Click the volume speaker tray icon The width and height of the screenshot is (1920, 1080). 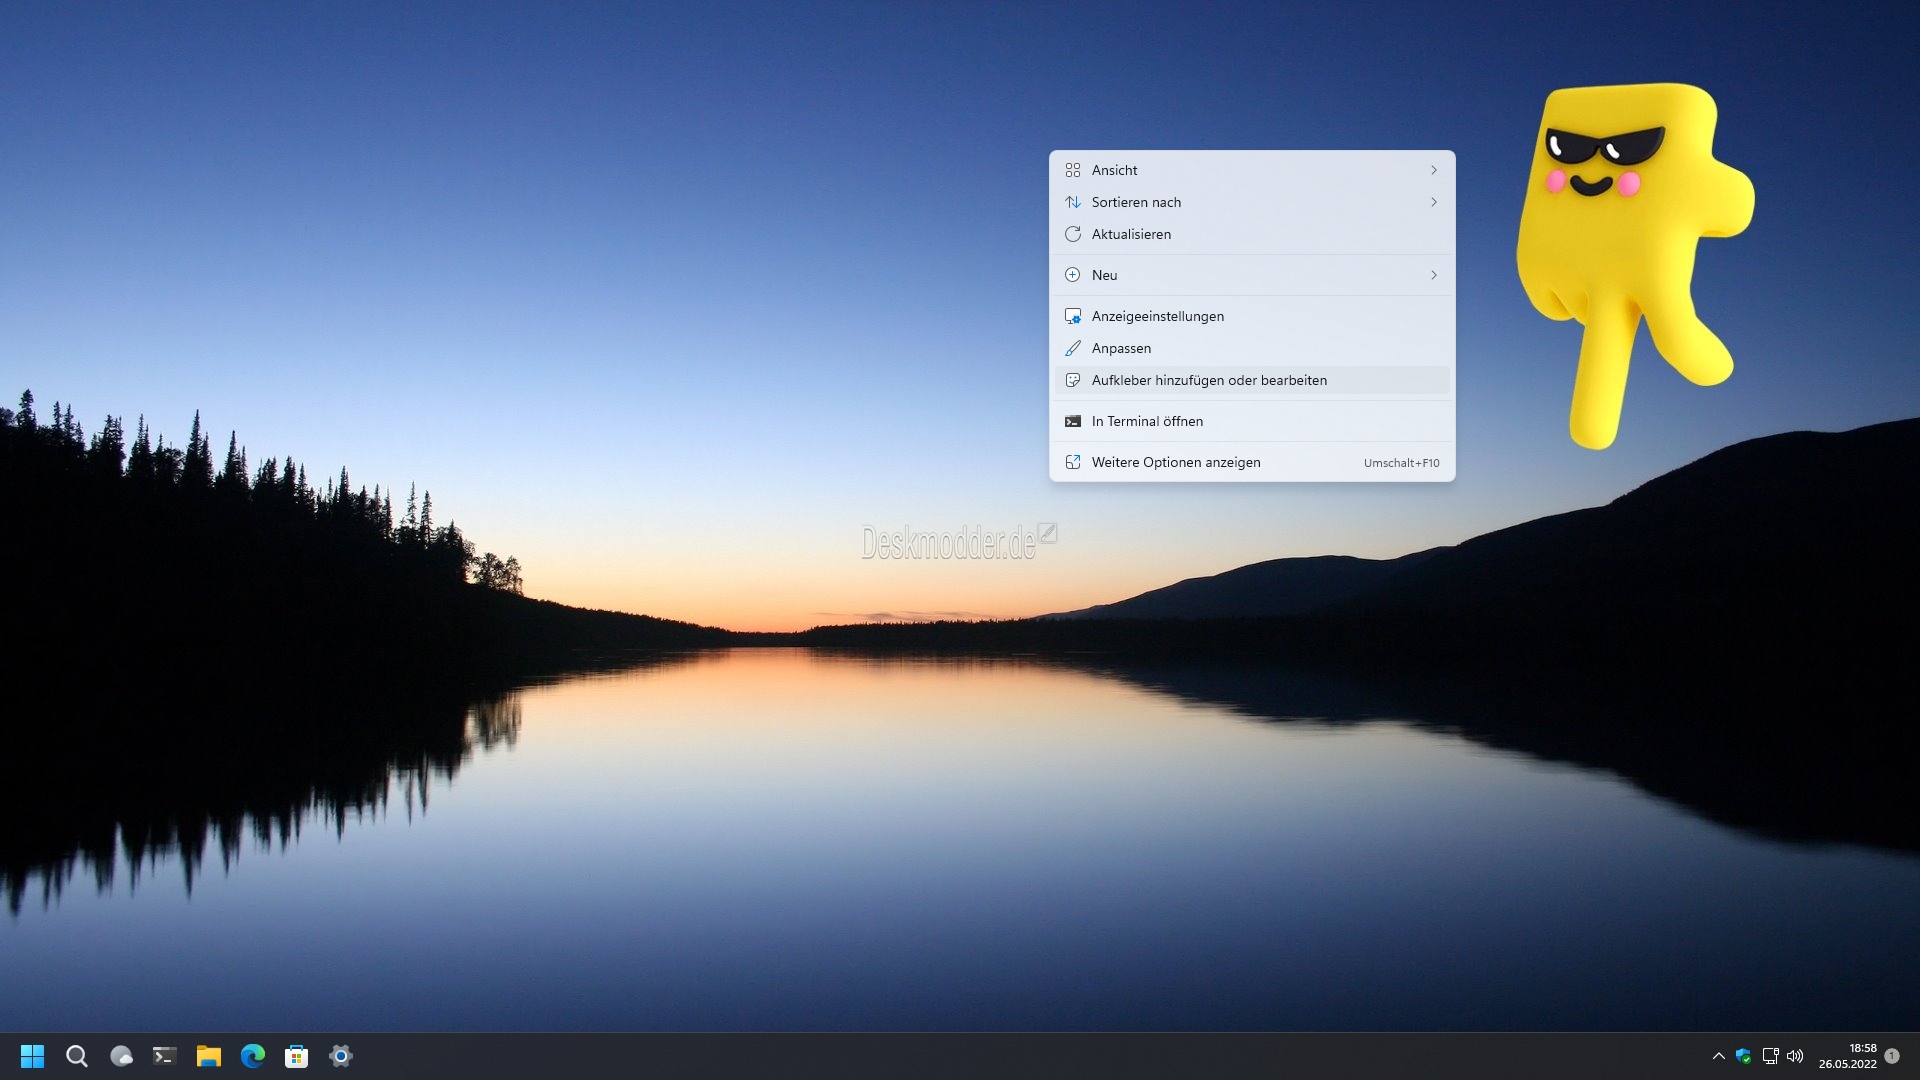tap(1795, 1056)
